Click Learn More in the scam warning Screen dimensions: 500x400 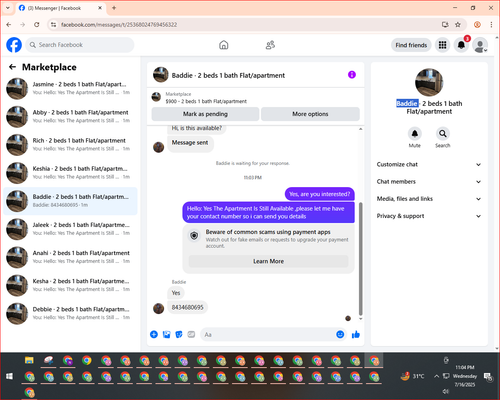click(x=268, y=261)
